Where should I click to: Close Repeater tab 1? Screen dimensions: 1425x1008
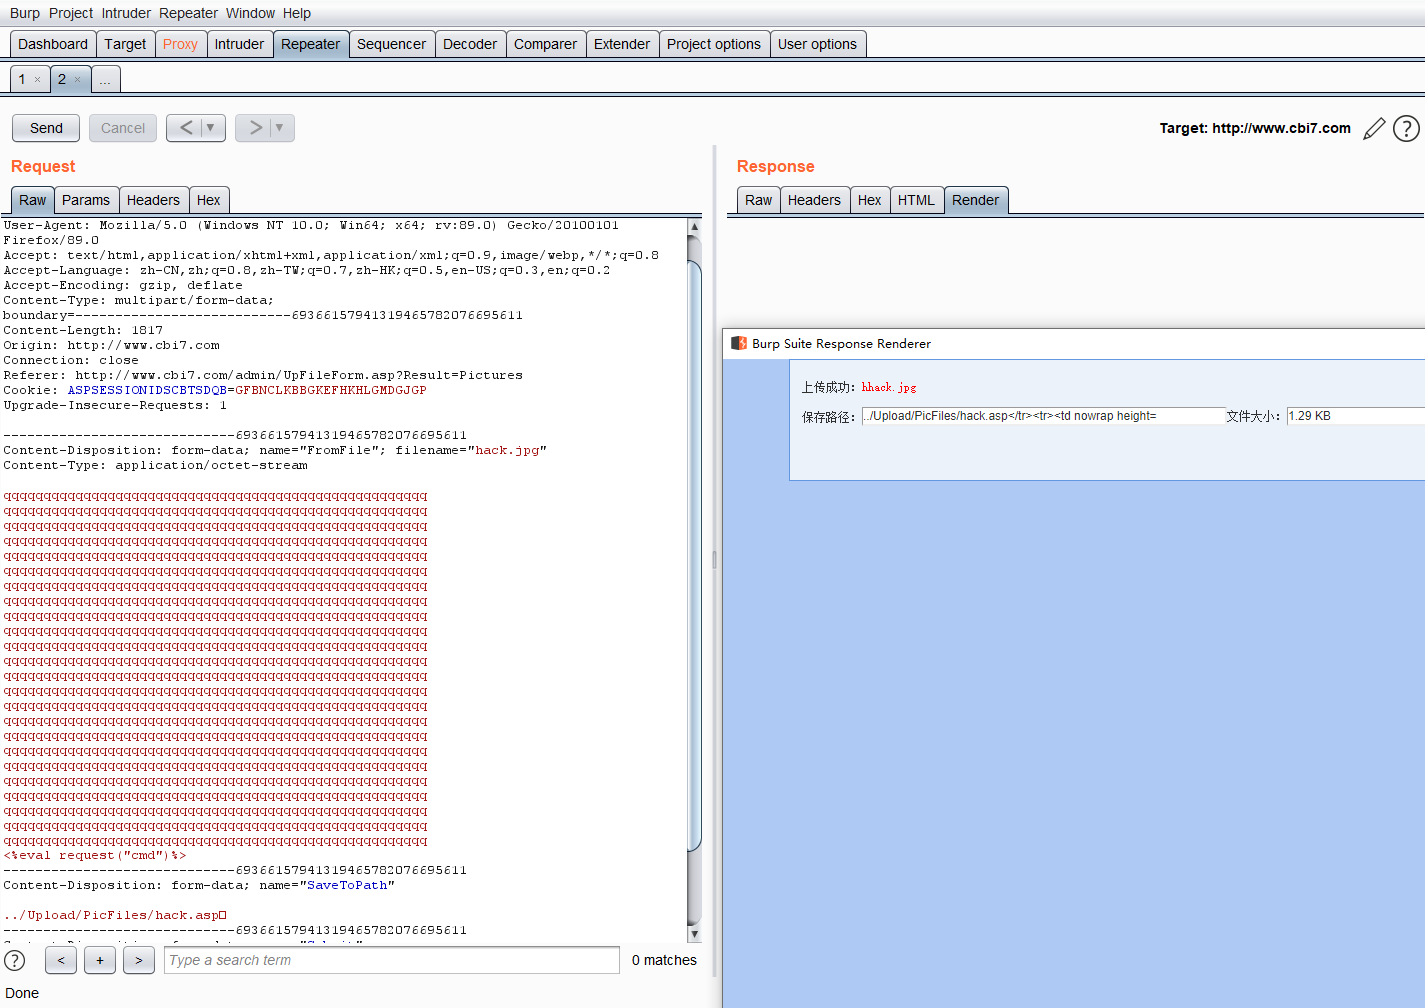(x=38, y=80)
